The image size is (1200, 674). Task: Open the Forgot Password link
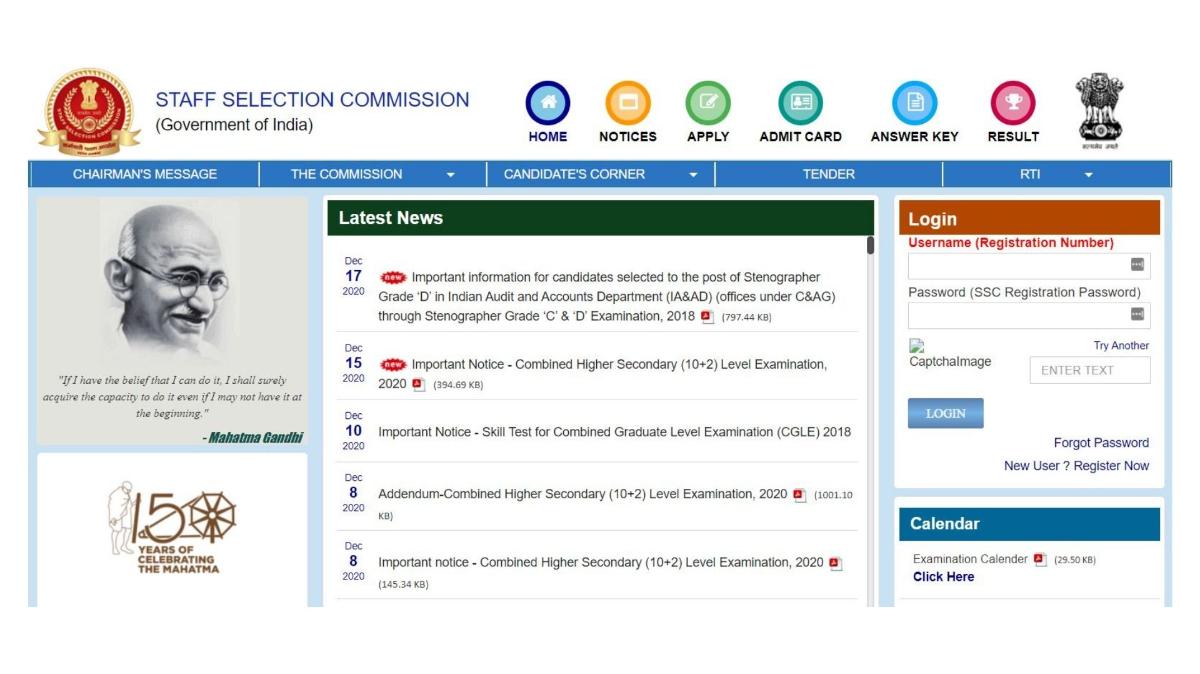tap(1101, 442)
